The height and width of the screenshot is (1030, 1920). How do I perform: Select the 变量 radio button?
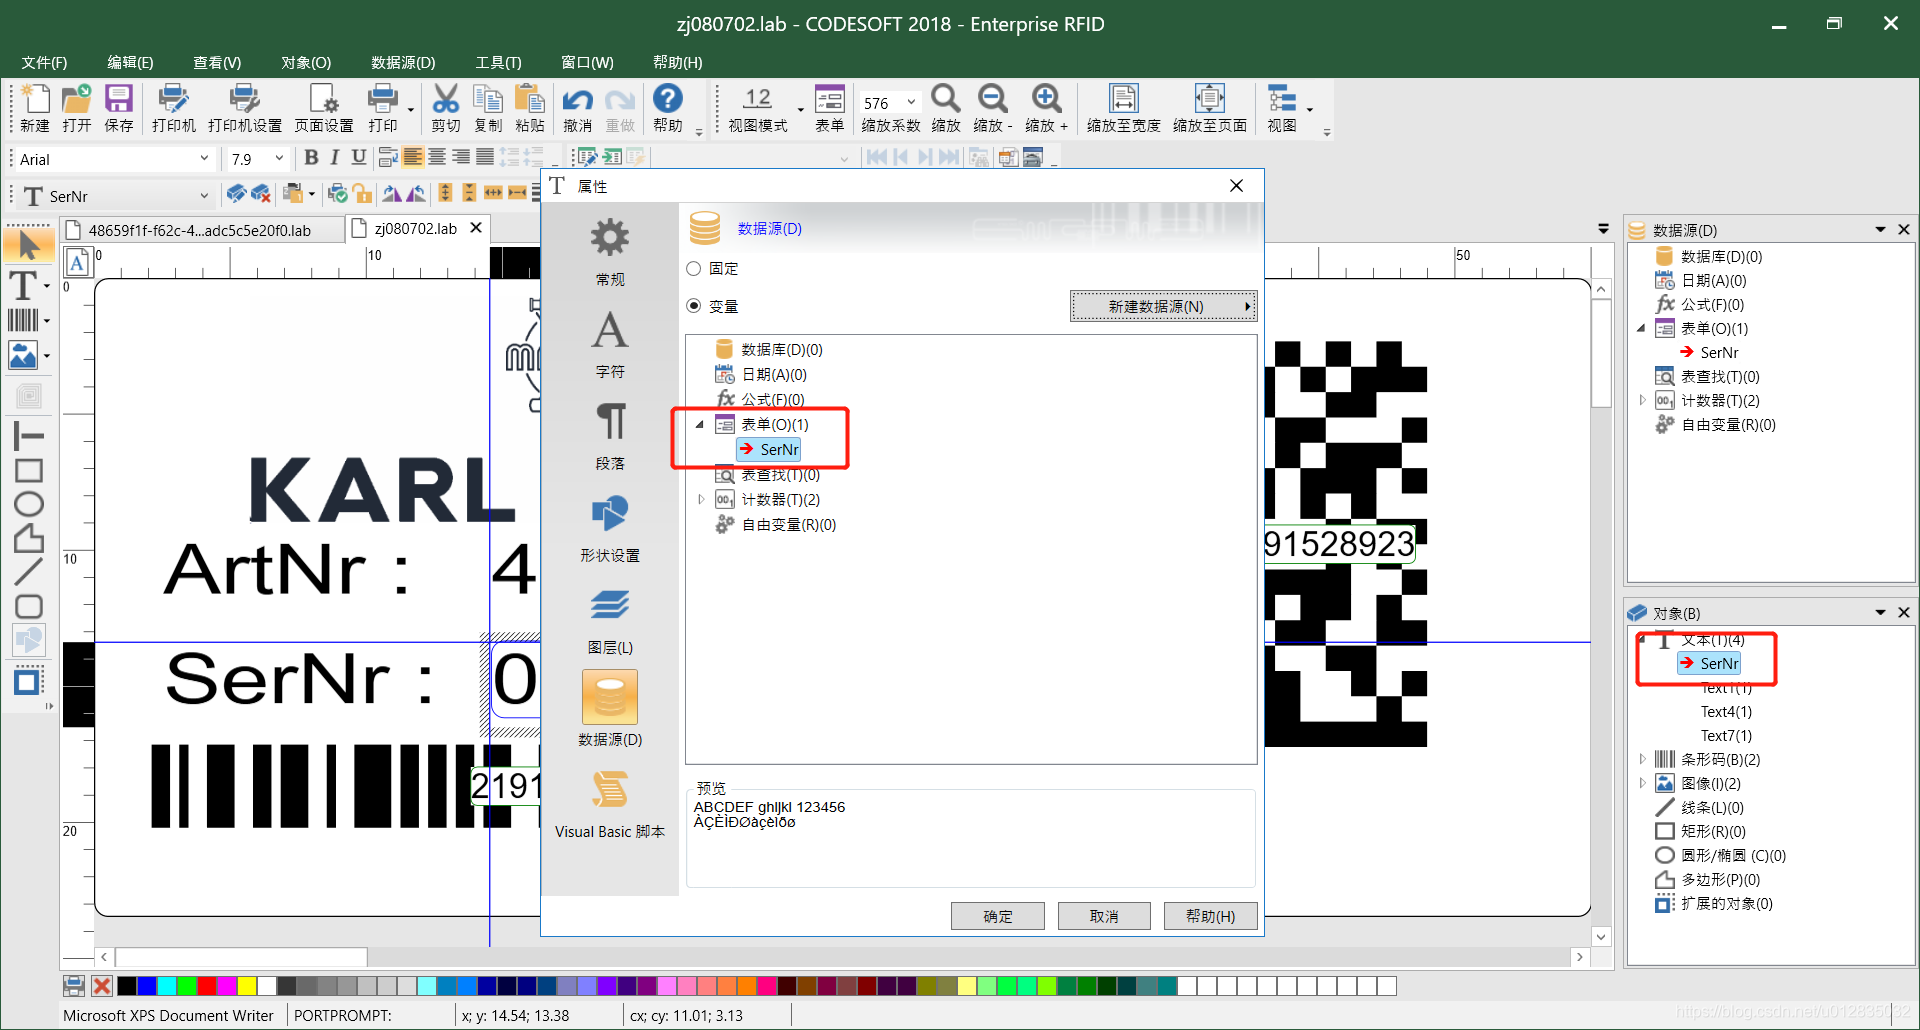(694, 306)
